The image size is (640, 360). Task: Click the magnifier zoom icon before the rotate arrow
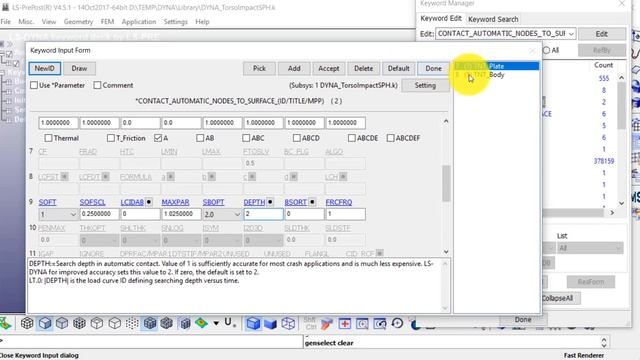(380, 323)
